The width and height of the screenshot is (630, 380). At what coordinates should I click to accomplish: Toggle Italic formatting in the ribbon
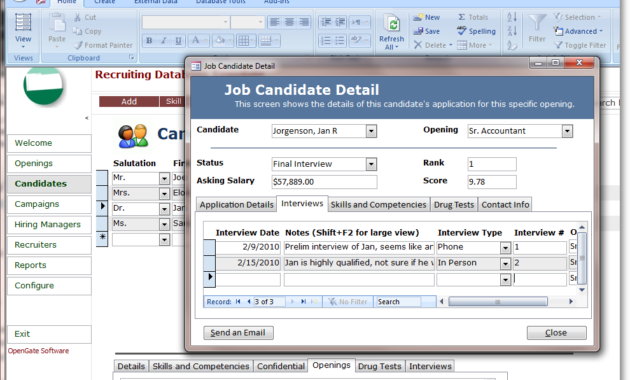pos(164,41)
